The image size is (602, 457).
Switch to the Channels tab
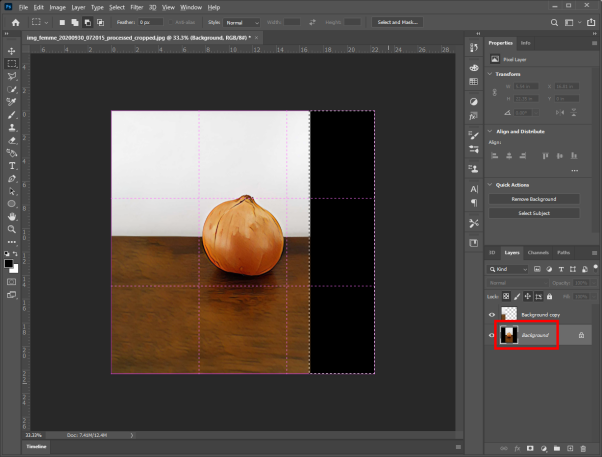538,252
